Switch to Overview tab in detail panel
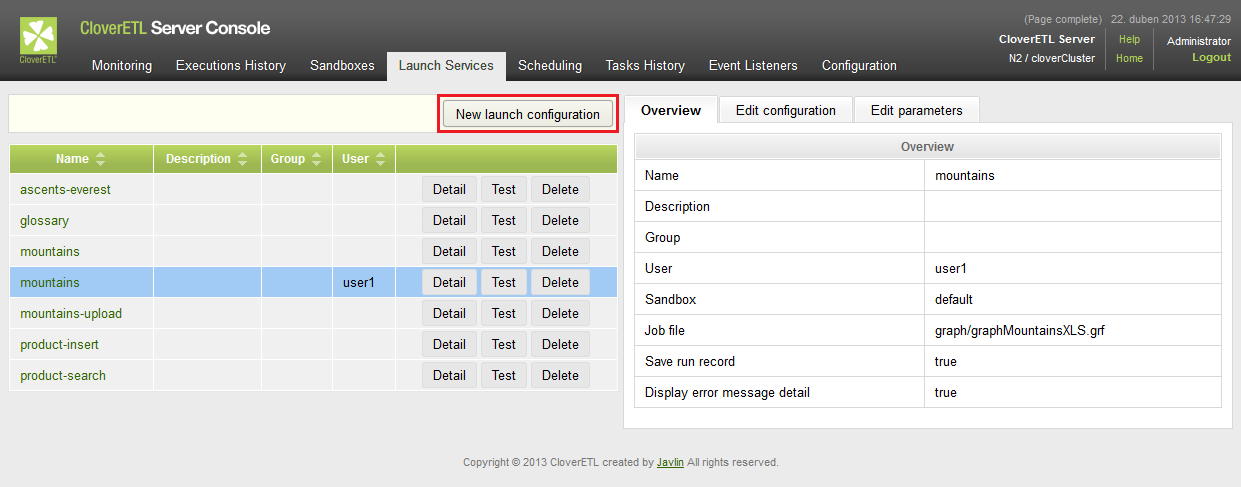Screen dimensions: 1241x487 click(x=671, y=110)
